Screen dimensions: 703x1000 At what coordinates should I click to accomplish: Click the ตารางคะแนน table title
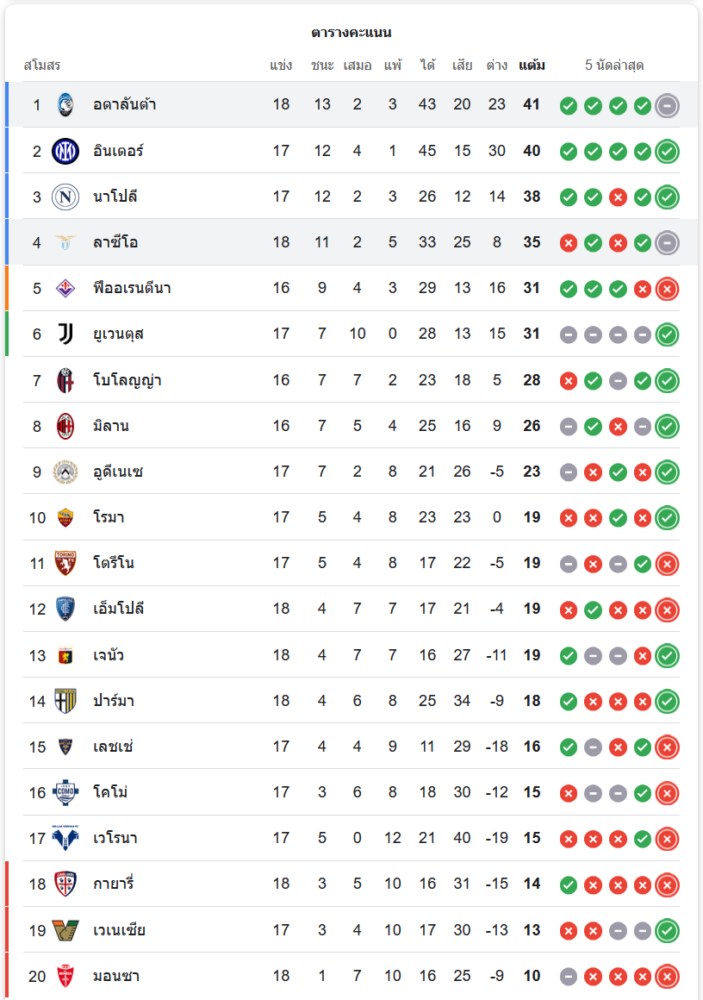[351, 33]
